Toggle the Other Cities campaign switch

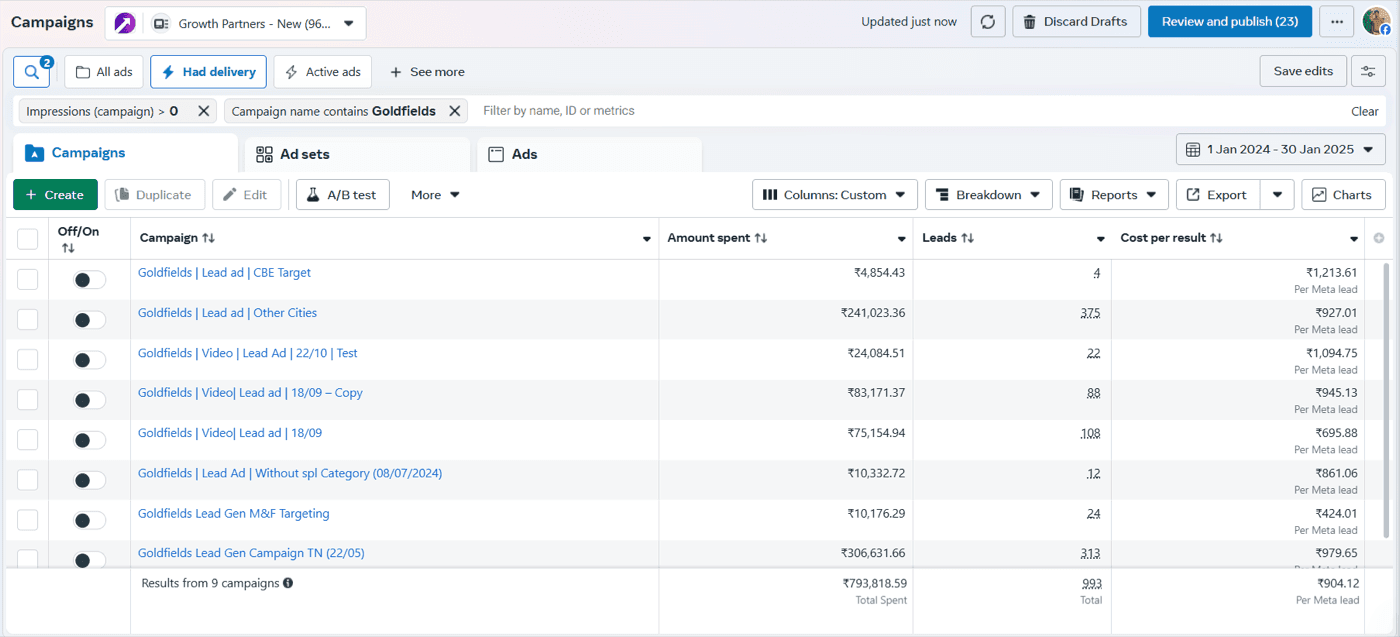[x=89, y=320]
